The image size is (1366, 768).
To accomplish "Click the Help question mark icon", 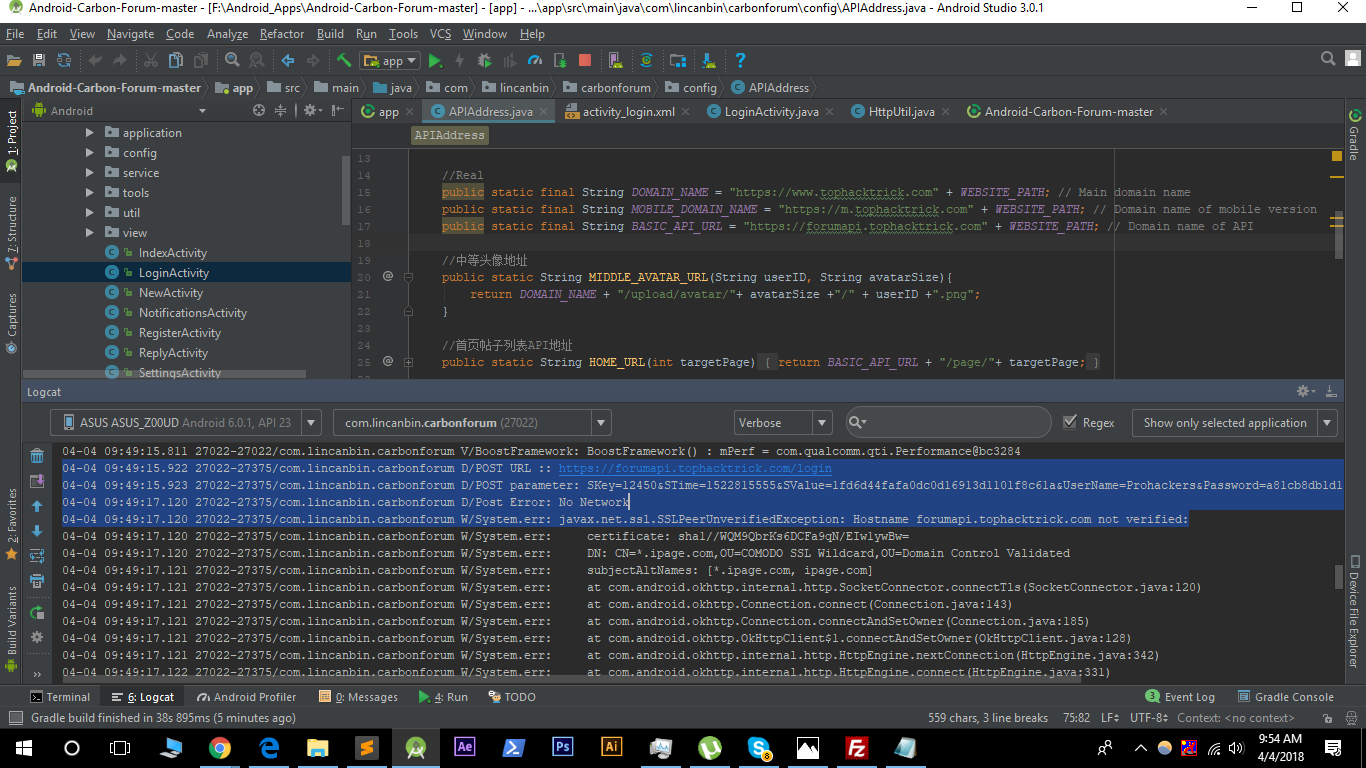I will (740, 61).
